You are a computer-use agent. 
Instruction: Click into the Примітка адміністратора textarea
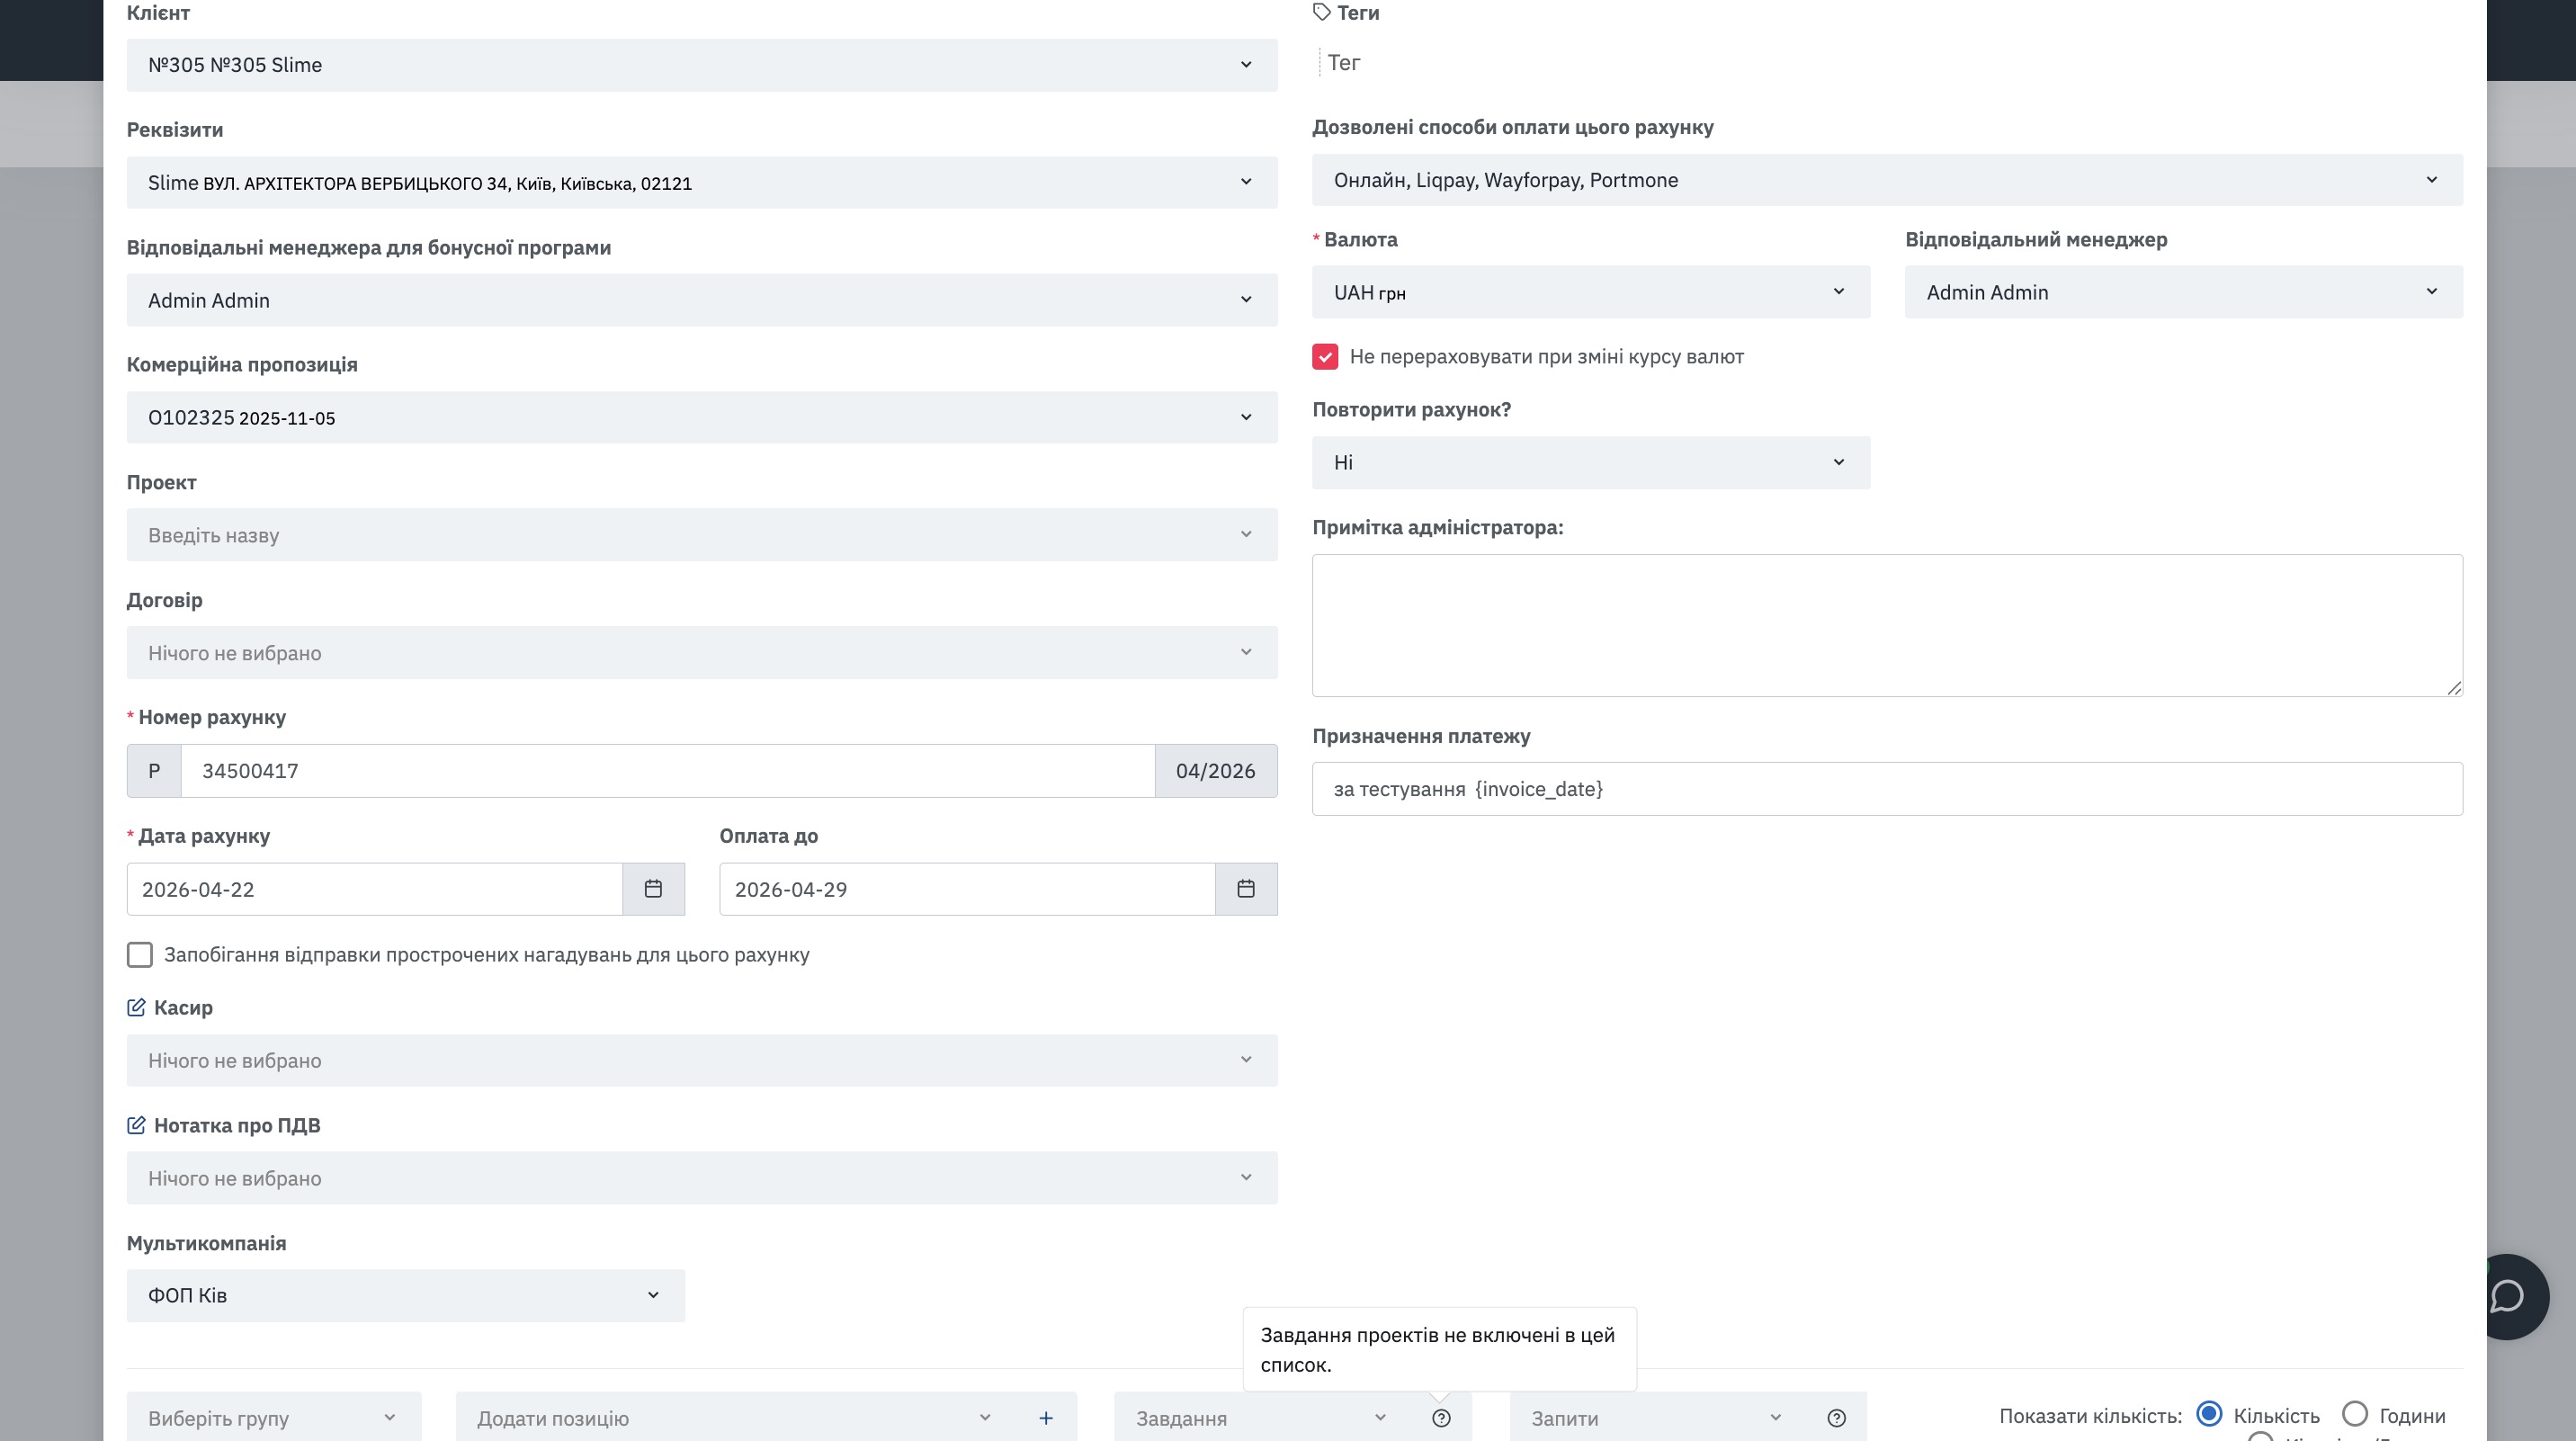tap(1886, 625)
